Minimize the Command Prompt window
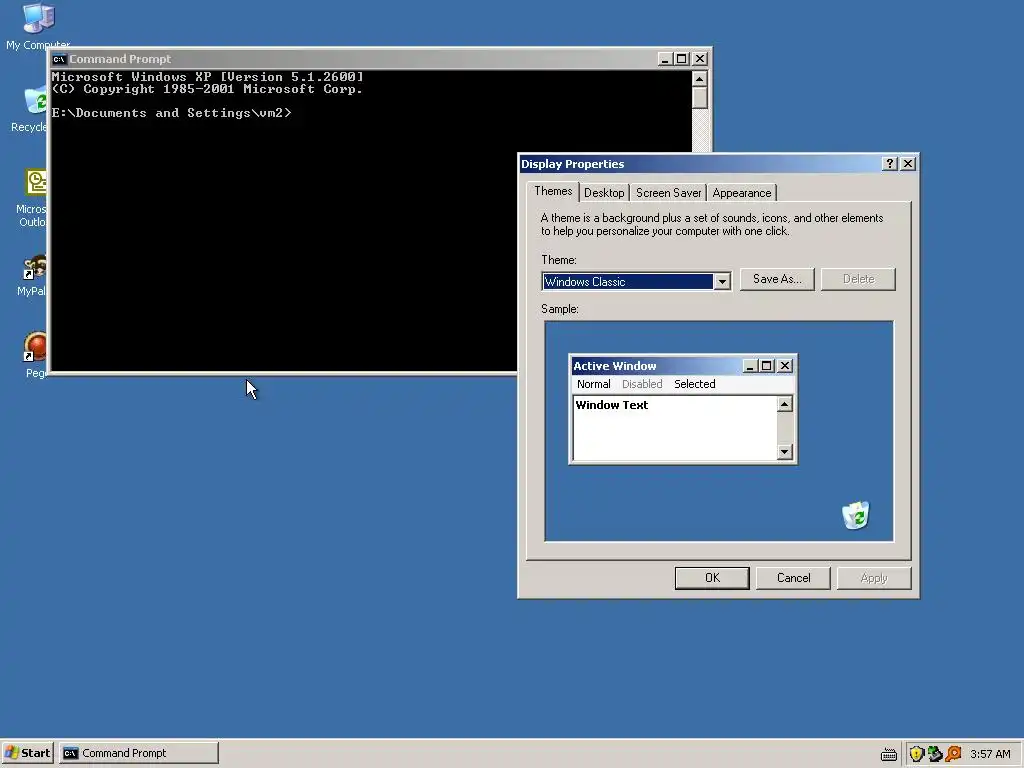1024x768 pixels. (x=665, y=59)
